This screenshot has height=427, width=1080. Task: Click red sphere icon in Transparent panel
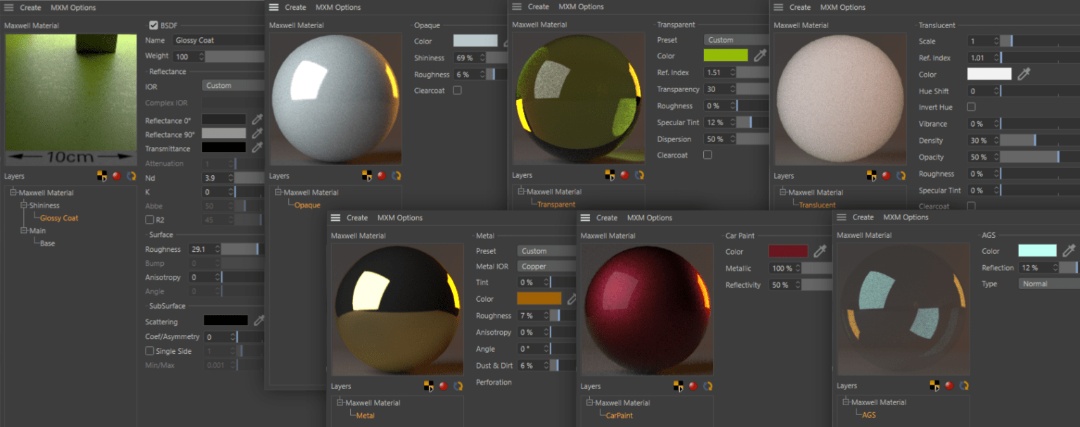coord(625,175)
